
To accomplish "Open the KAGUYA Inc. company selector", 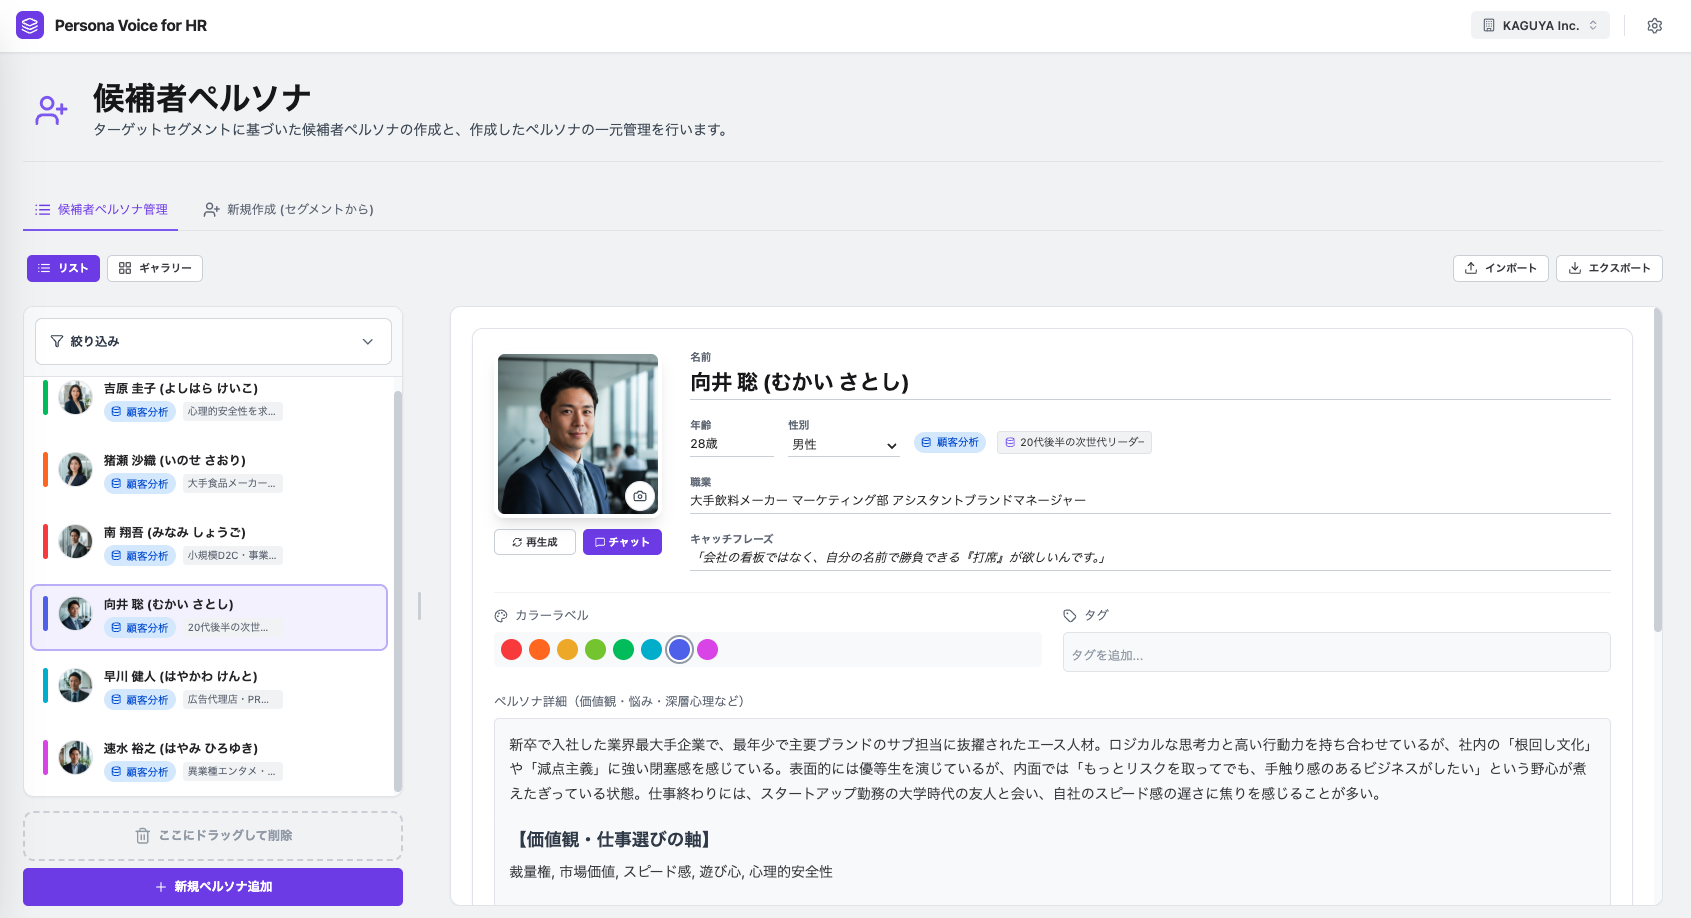I will (x=1539, y=24).
